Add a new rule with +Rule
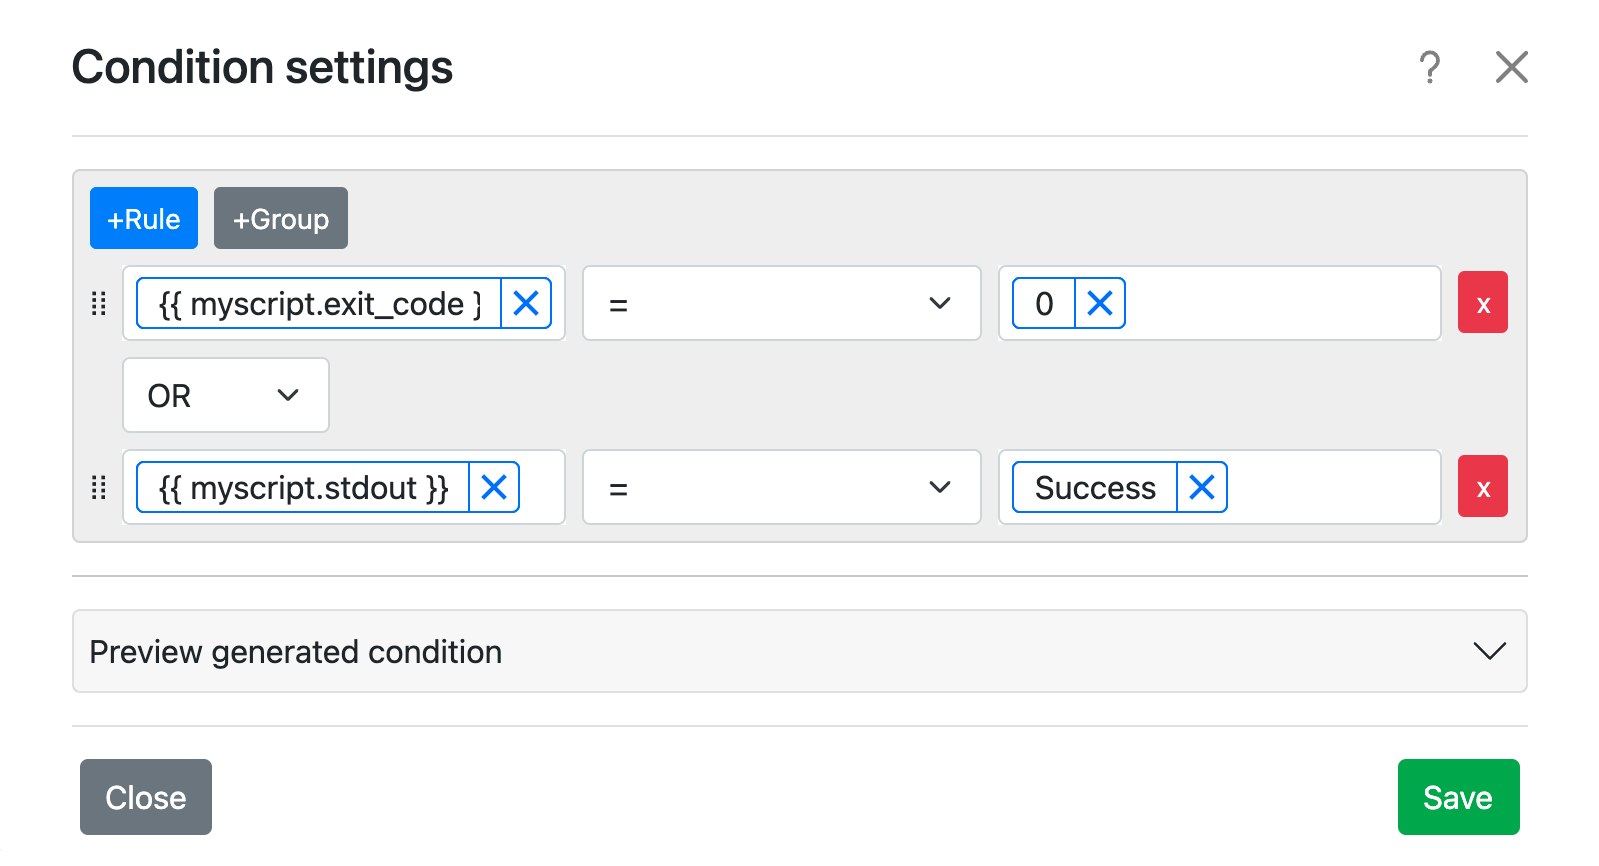The width and height of the screenshot is (1599, 866). point(144,218)
